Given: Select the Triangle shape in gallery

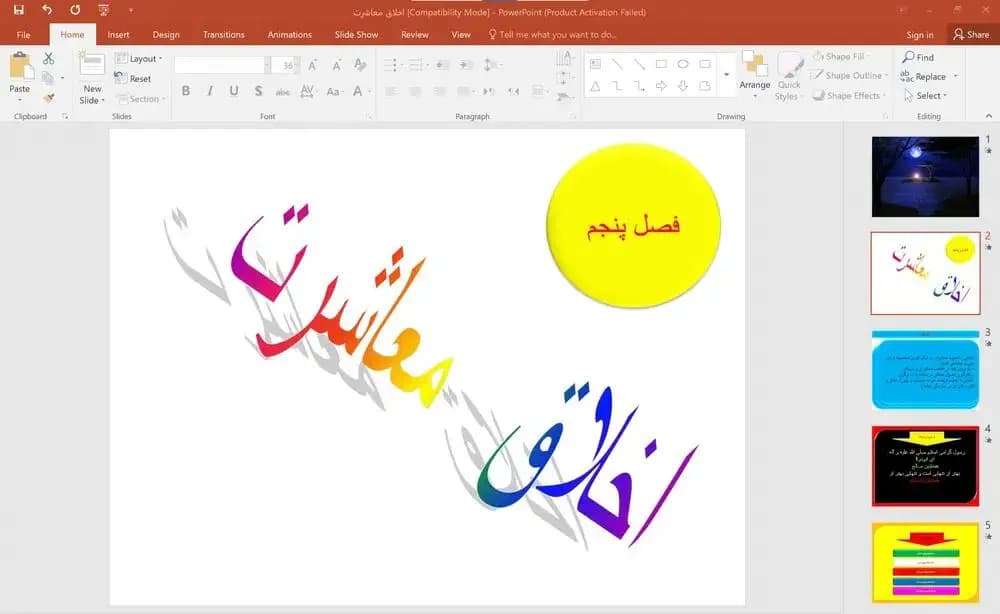Looking at the screenshot, I should (x=595, y=85).
